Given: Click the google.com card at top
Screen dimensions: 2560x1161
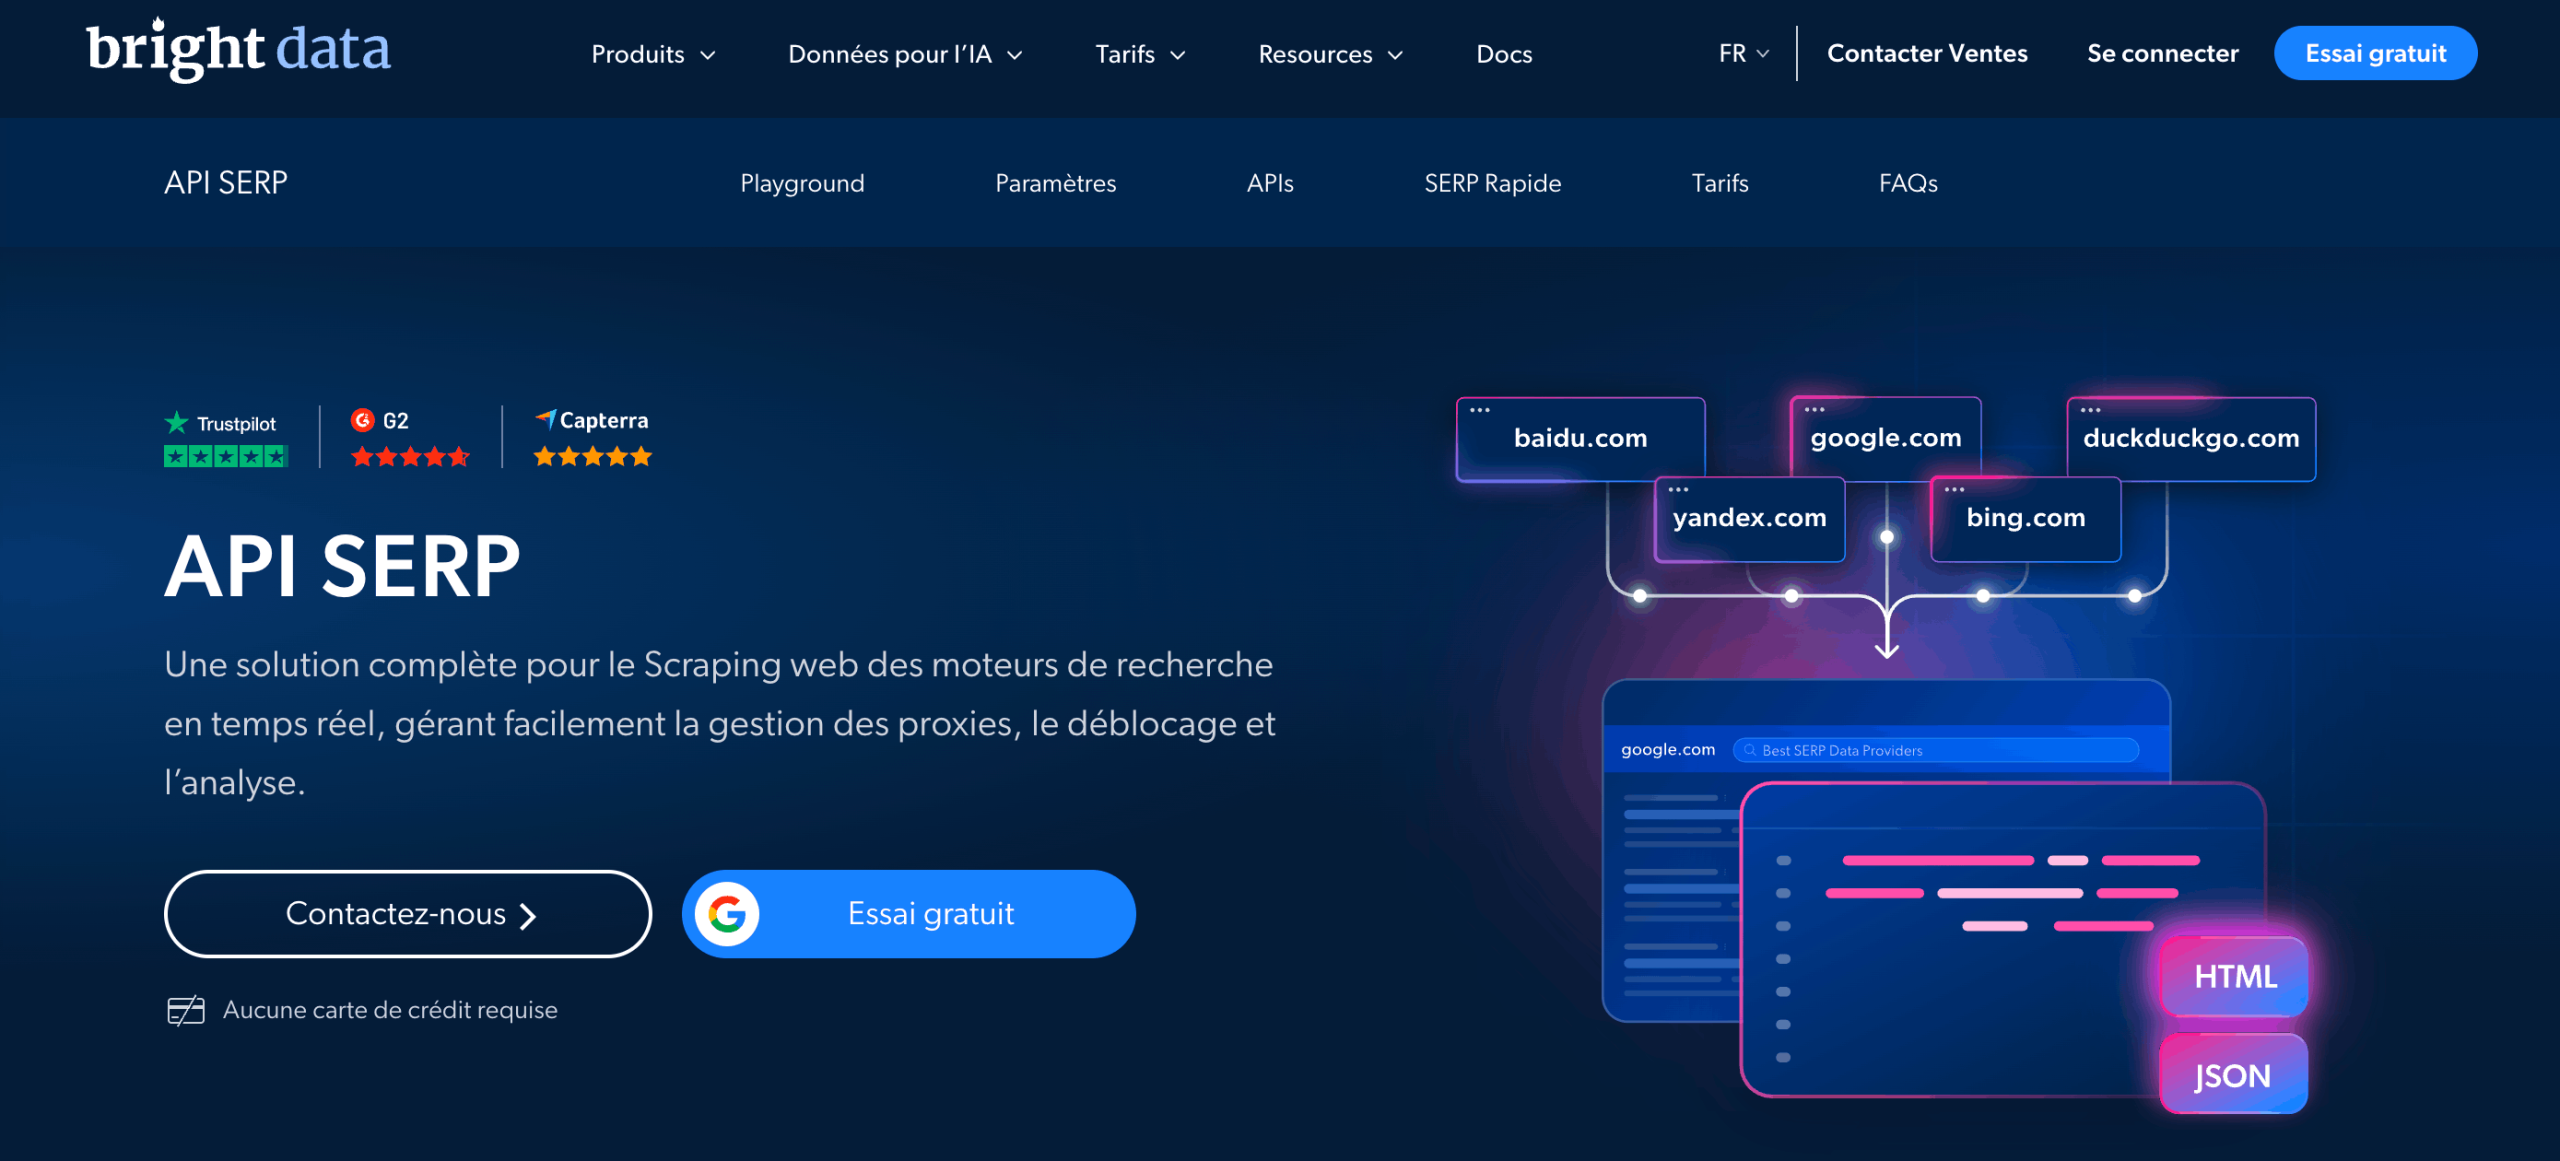Looking at the screenshot, I should click(x=1885, y=438).
